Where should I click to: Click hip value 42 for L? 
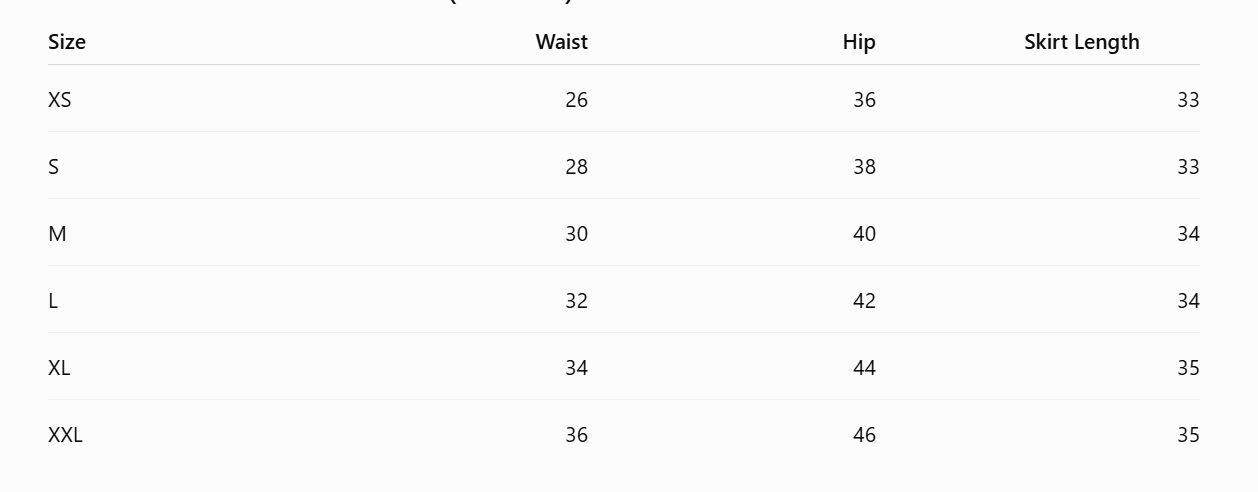(x=864, y=301)
